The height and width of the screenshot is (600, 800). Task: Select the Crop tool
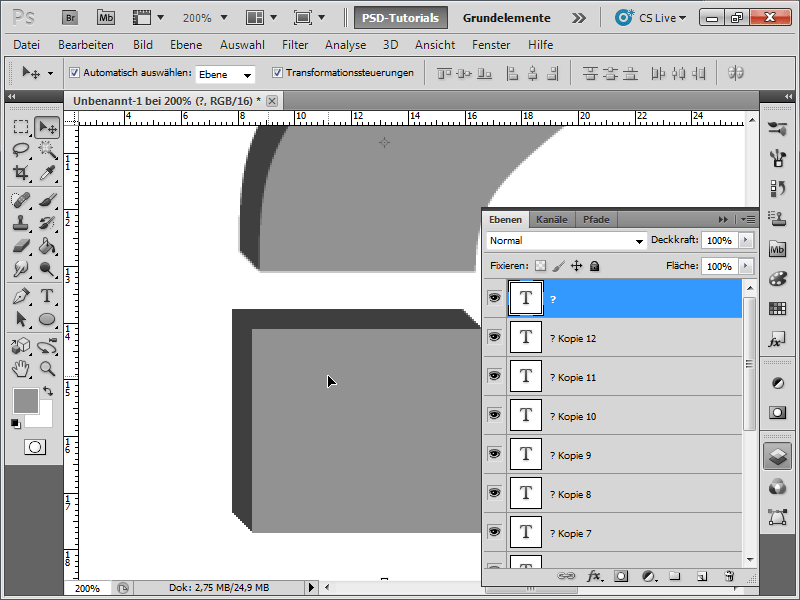coord(21,172)
